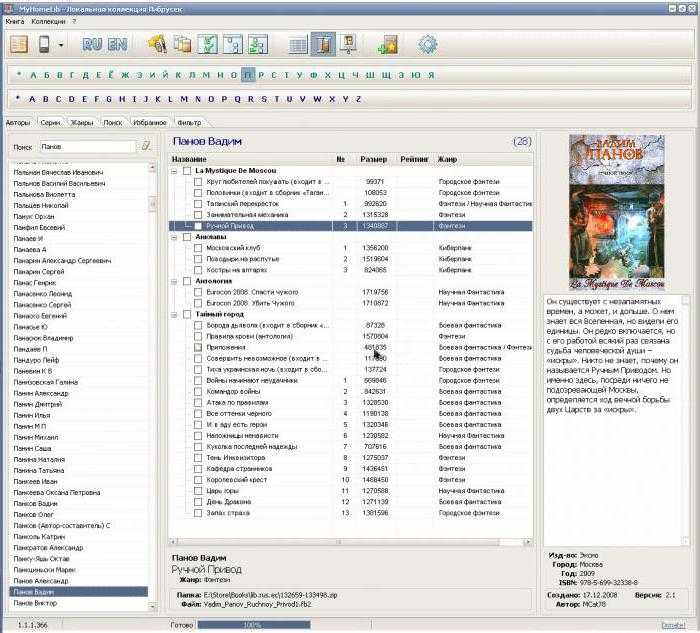This screenshot has width=700, height=633.
Task: Select Cyrillic letter Я in alphabet bar
Action: click(x=431, y=75)
